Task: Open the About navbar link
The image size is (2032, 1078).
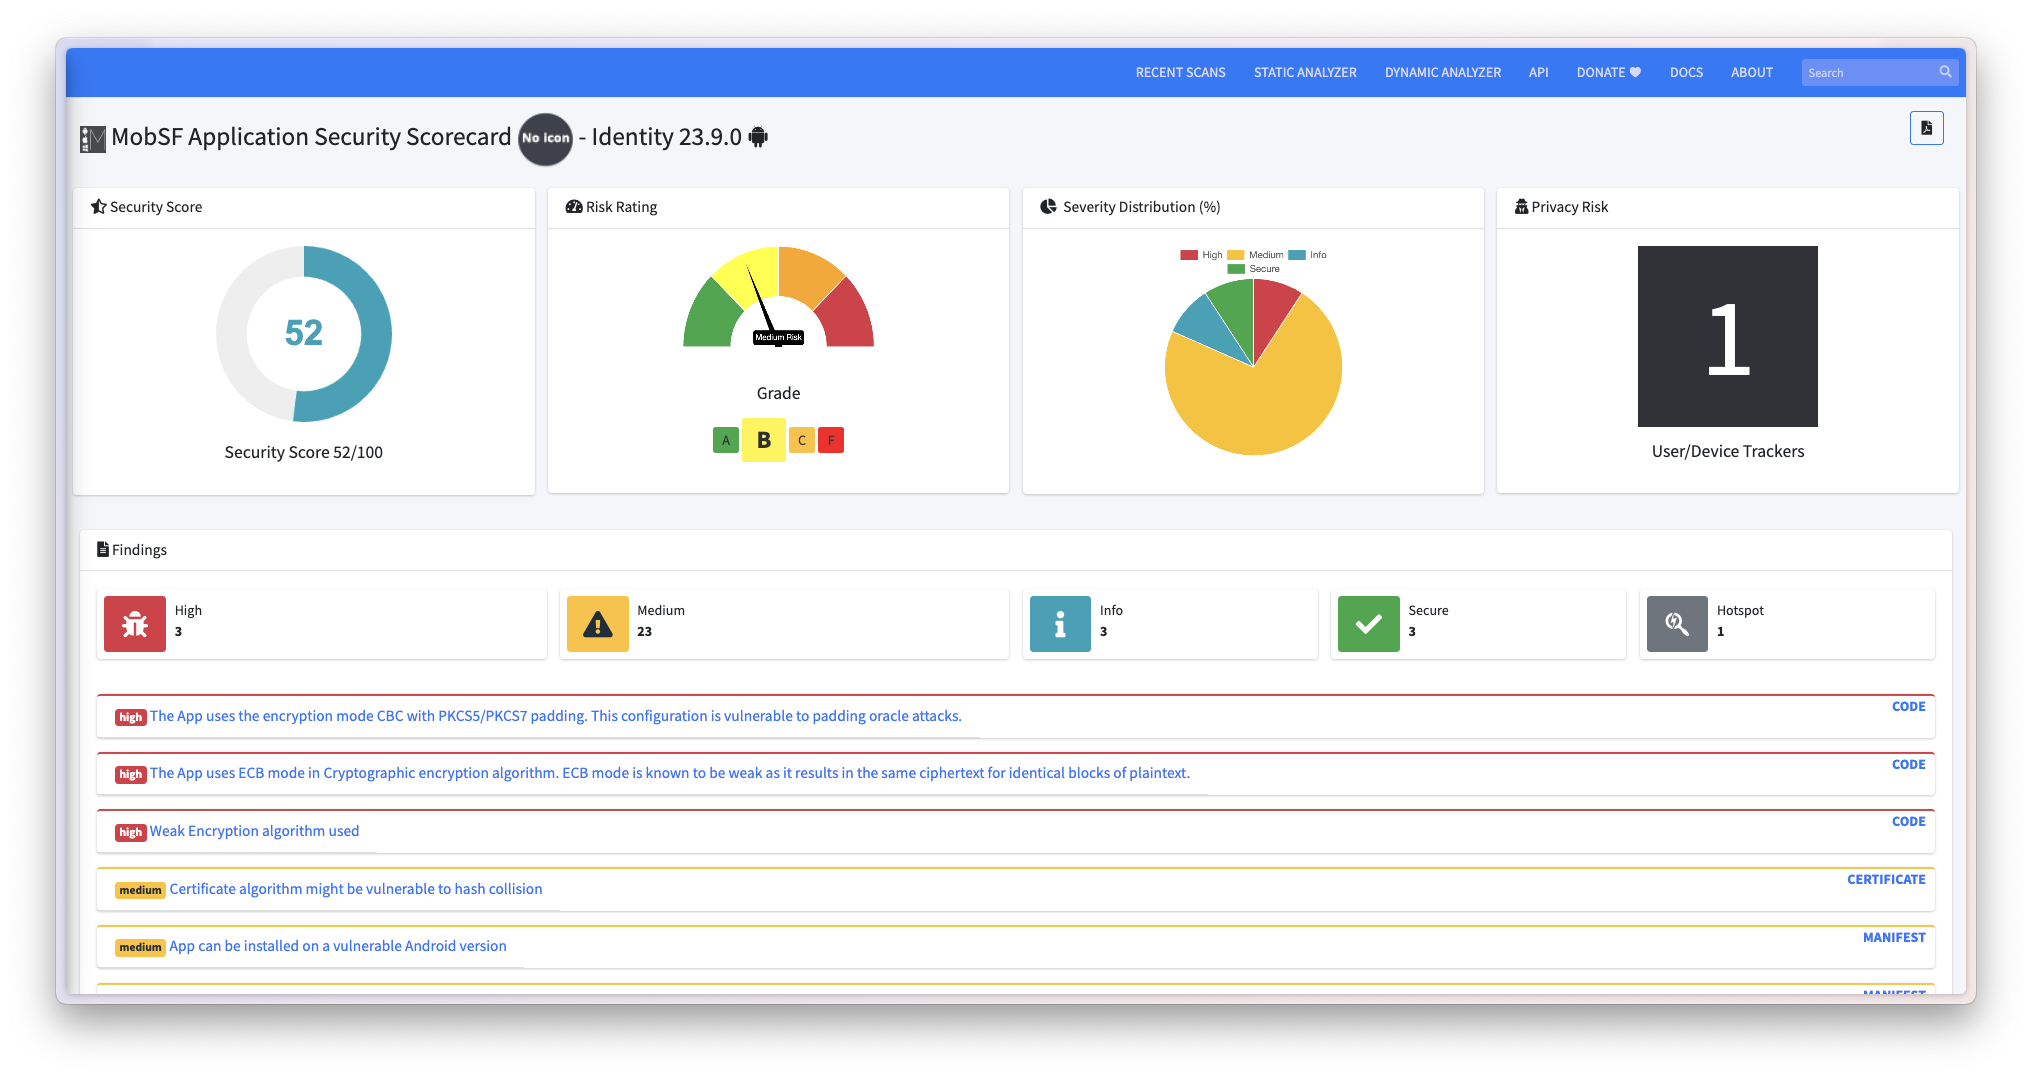Action: pos(1751,72)
